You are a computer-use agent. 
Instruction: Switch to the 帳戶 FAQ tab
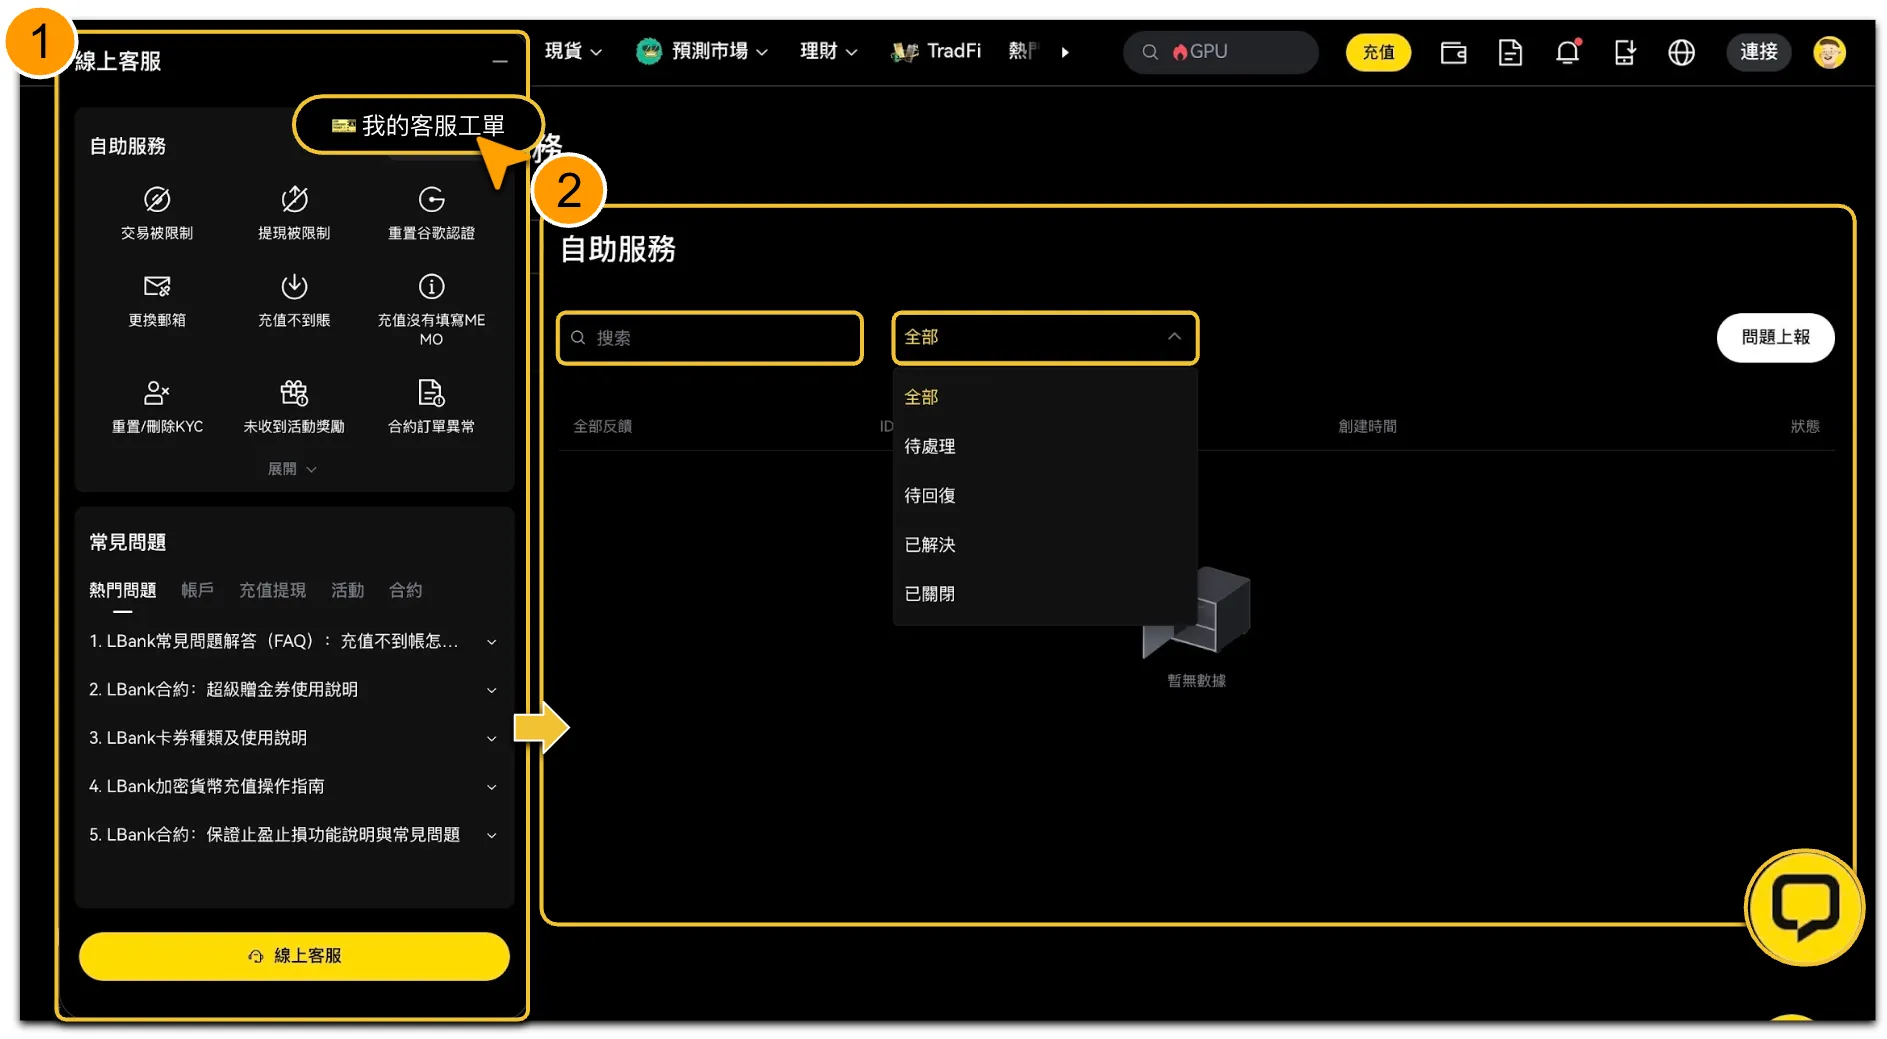point(197,590)
